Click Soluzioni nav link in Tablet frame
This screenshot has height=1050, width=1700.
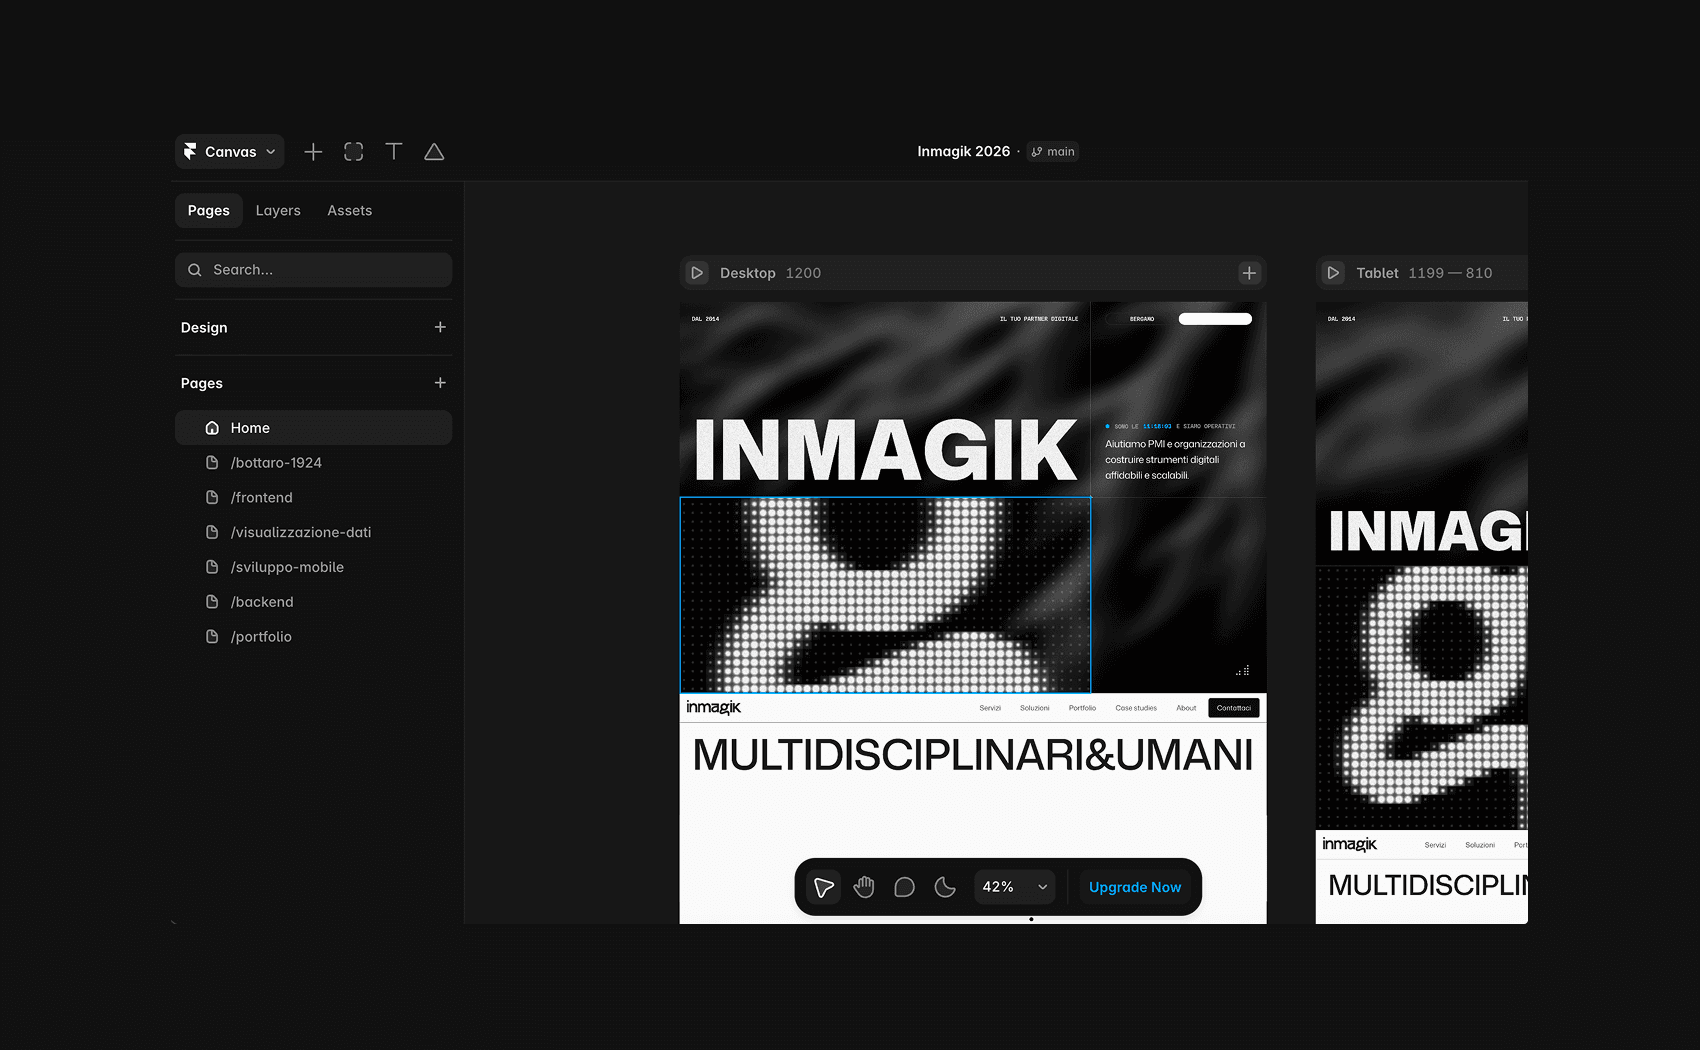tap(1480, 845)
